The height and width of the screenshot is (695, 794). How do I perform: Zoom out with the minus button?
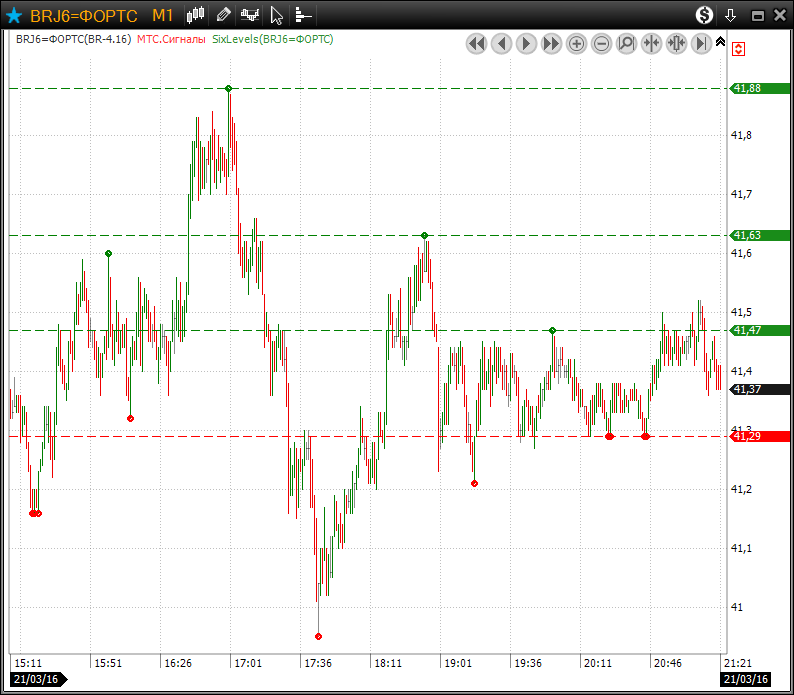point(602,43)
